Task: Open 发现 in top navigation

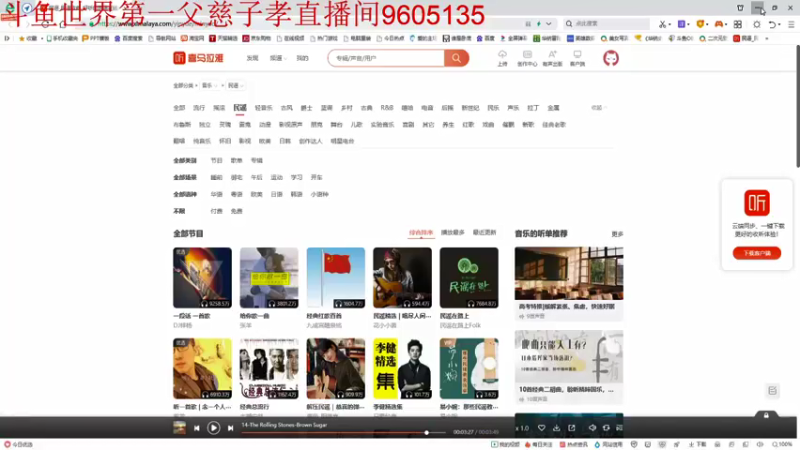Action: [253, 58]
